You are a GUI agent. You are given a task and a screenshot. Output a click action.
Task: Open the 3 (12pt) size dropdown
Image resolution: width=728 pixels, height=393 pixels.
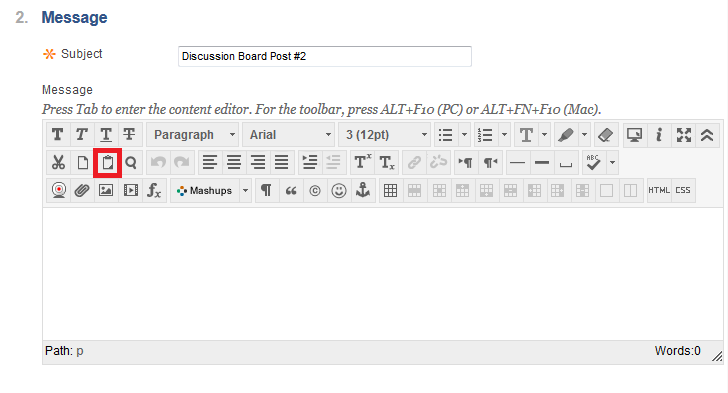click(x=385, y=135)
